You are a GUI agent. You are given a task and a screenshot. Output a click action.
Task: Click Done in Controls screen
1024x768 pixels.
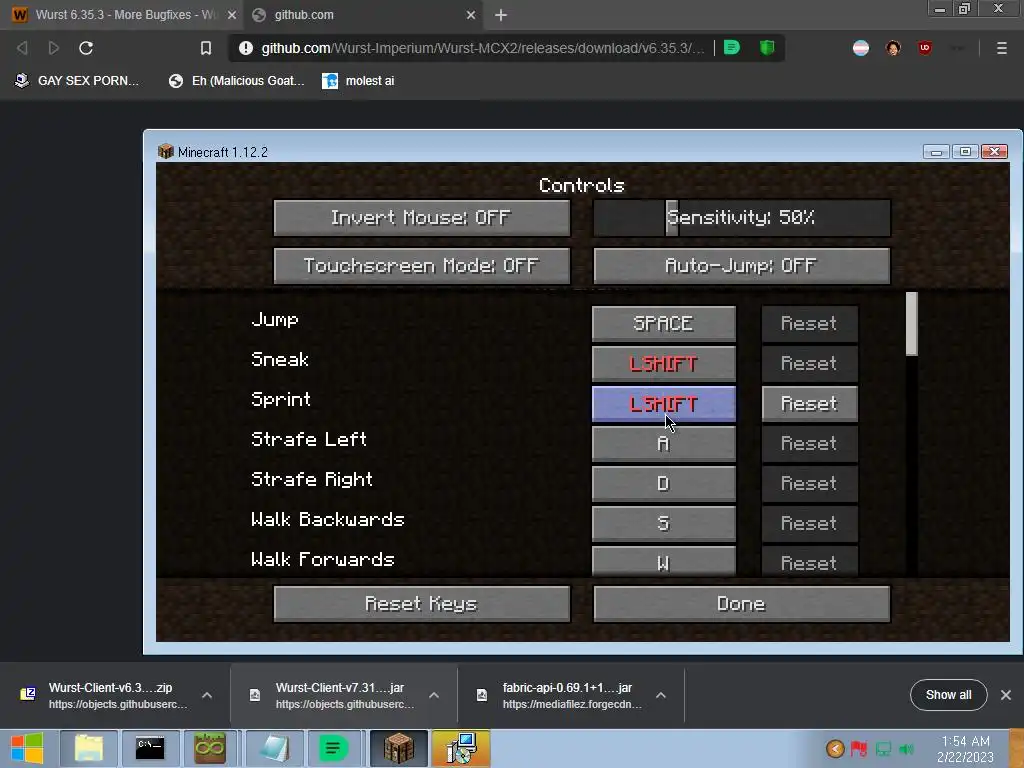pos(741,604)
